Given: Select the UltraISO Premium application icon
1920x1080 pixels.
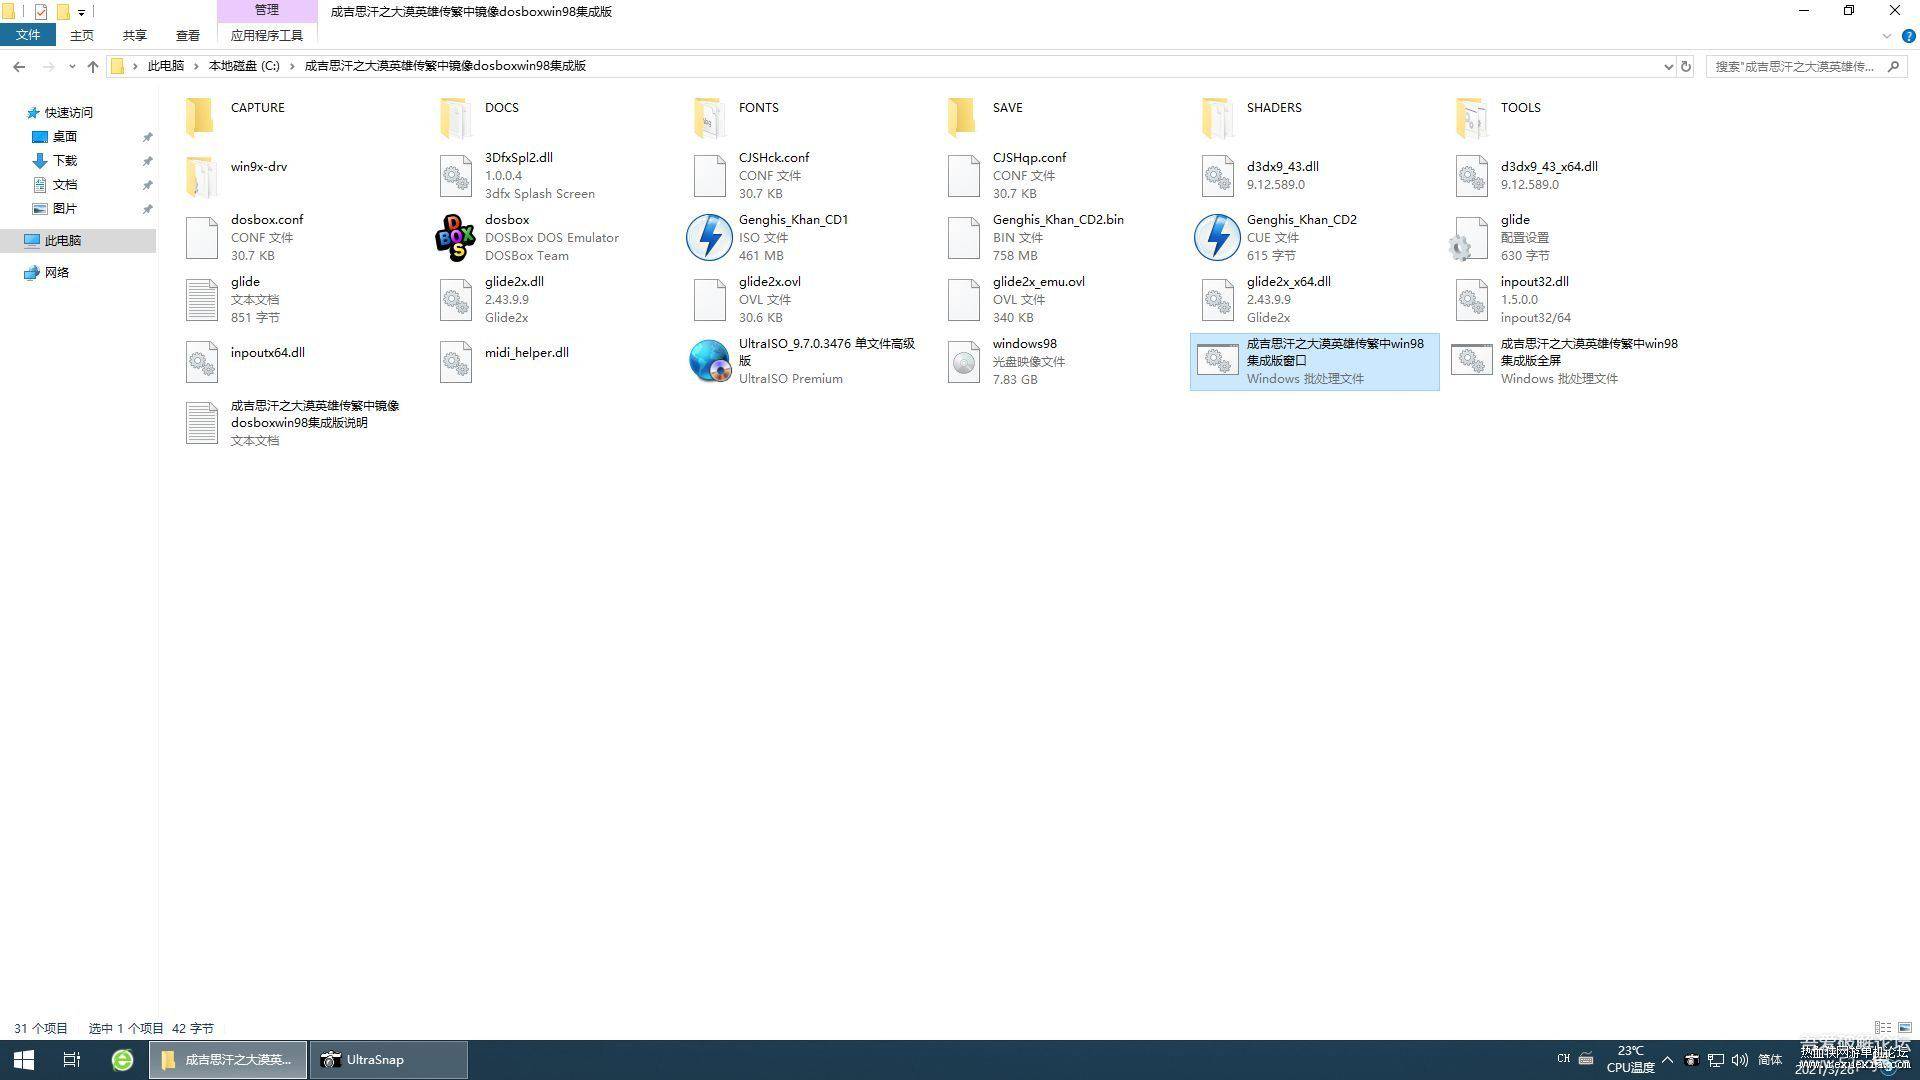Looking at the screenshot, I should point(709,361).
